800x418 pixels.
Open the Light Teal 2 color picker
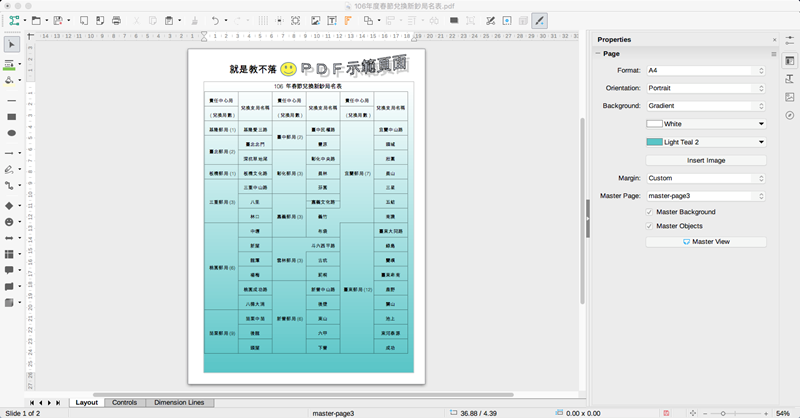(705, 142)
